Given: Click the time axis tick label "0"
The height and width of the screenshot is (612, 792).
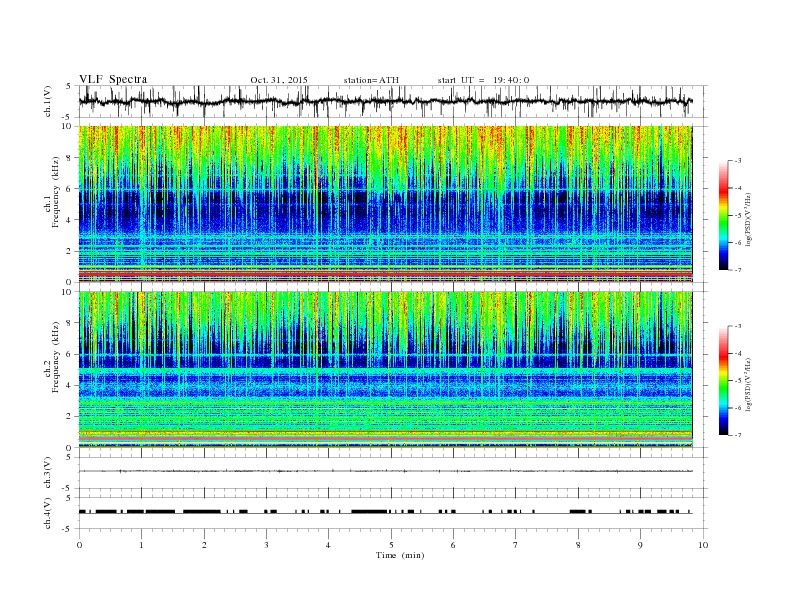Looking at the screenshot, I should tap(79, 545).
